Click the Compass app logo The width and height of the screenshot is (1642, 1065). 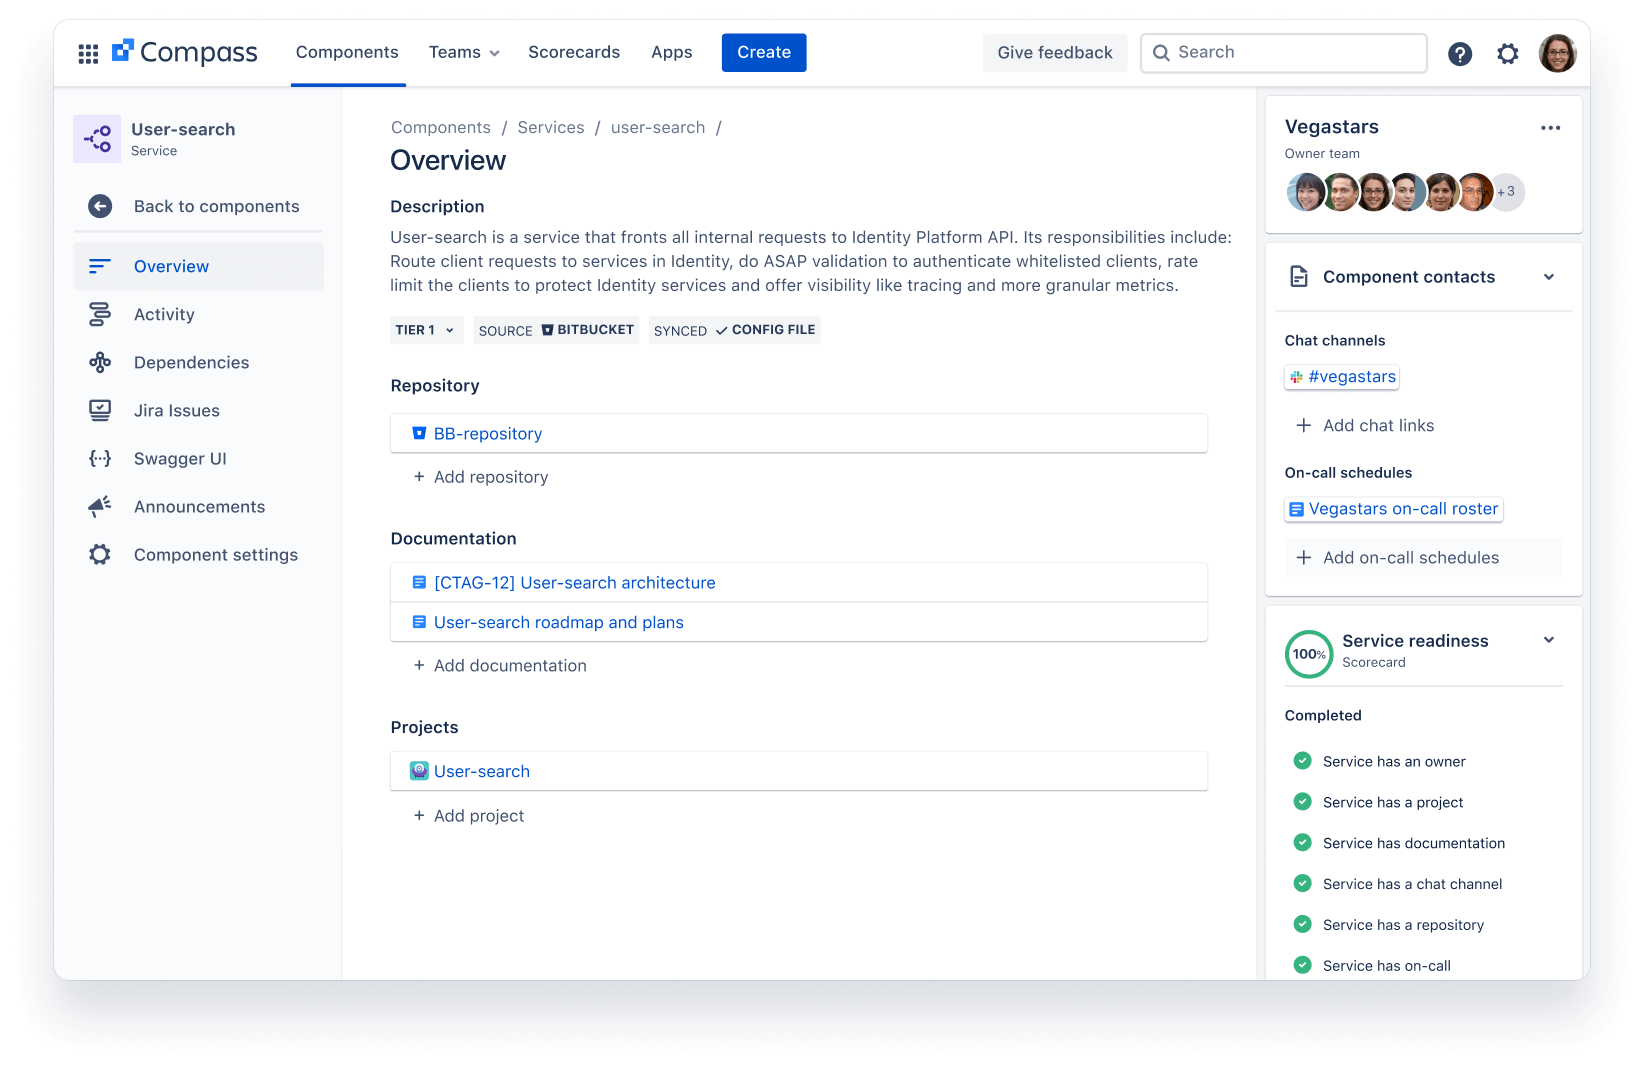(184, 52)
